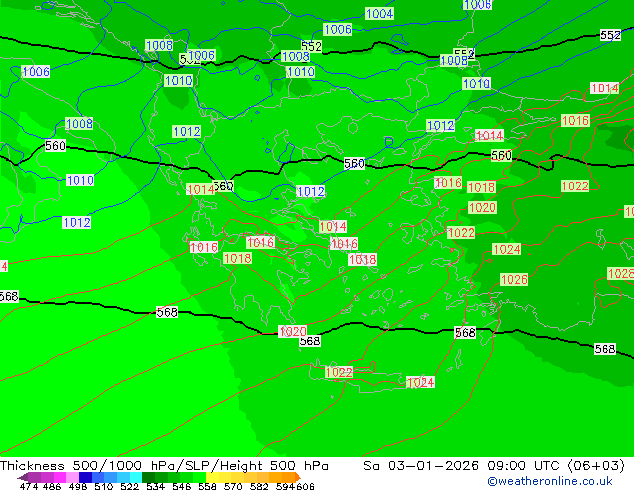Click legend value 582
The height and width of the screenshot is (490, 634).
pos(259,486)
